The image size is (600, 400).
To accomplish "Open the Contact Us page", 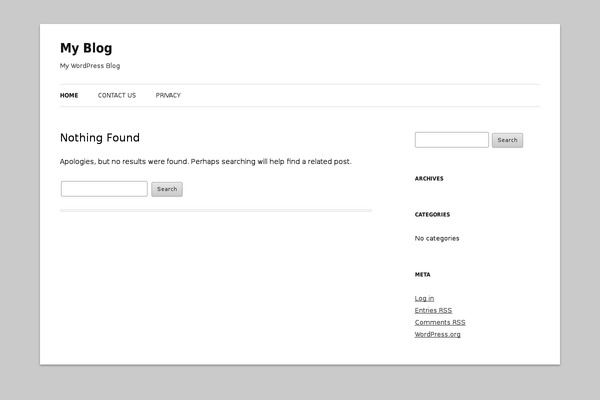I will (x=117, y=95).
